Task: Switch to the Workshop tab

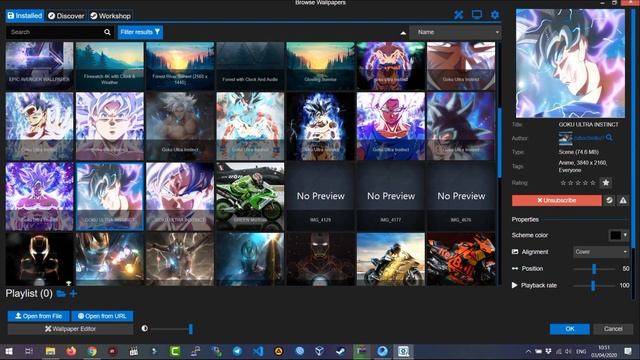Action: 111,16
